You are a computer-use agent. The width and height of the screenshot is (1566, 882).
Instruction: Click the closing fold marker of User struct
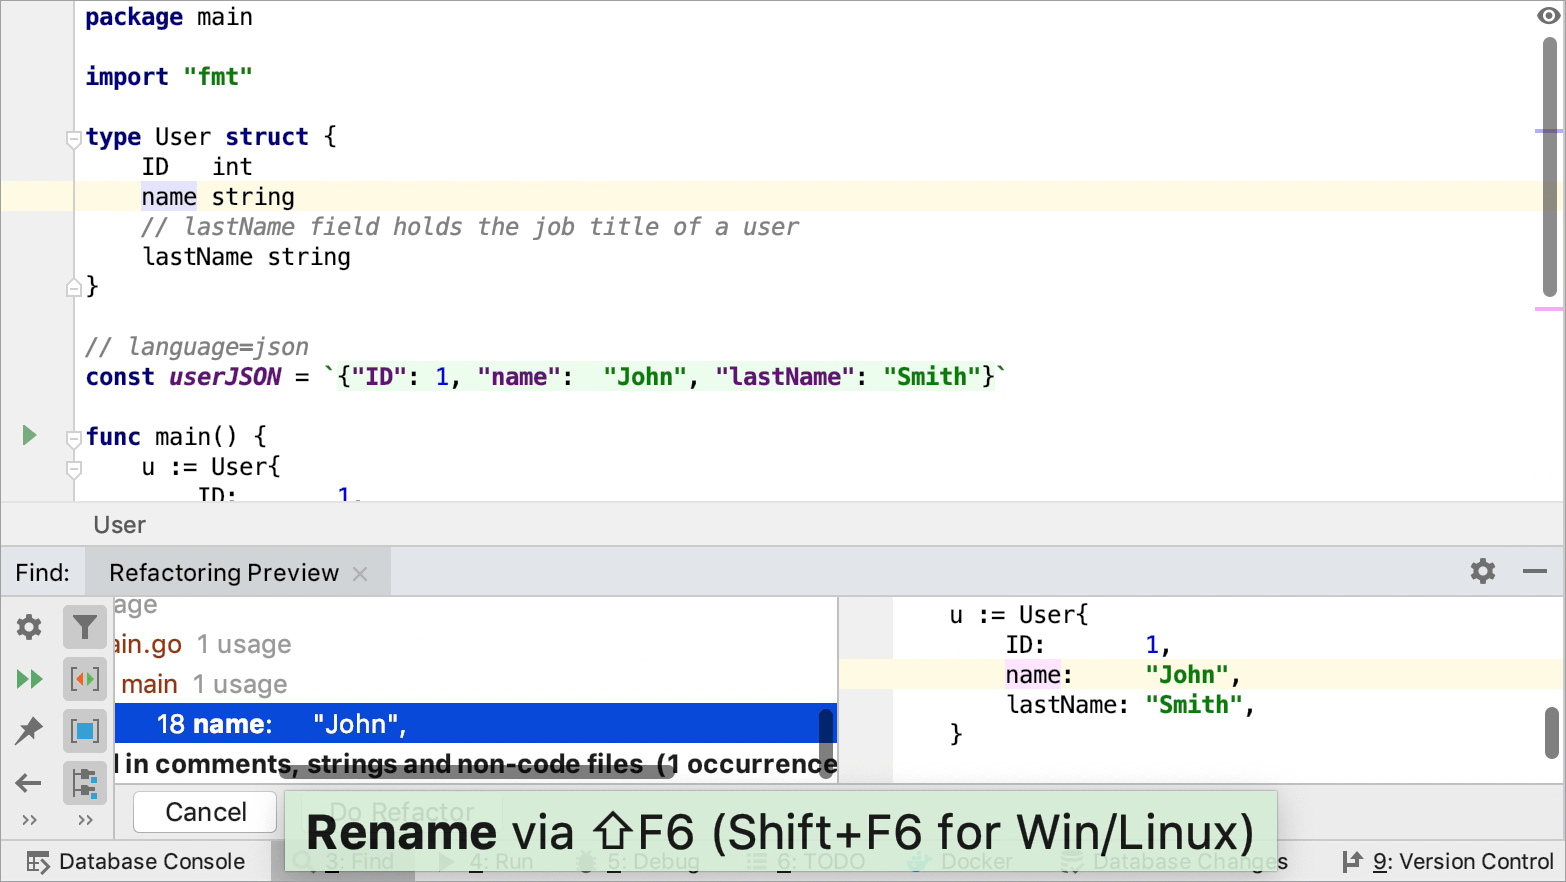click(x=73, y=288)
